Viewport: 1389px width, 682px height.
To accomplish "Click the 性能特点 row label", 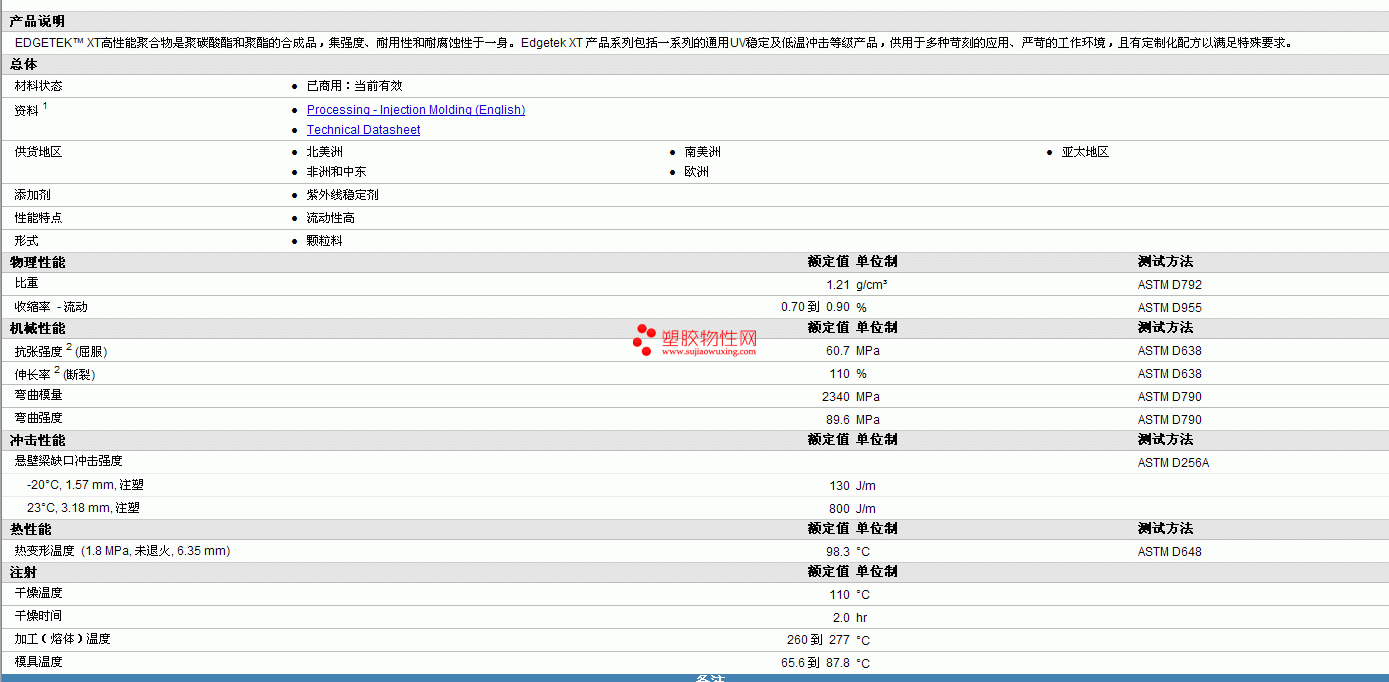I will pos(38,218).
